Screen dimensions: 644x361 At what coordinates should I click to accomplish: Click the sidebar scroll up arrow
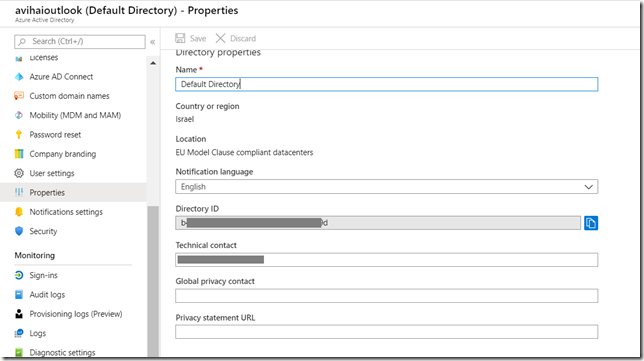(153, 63)
